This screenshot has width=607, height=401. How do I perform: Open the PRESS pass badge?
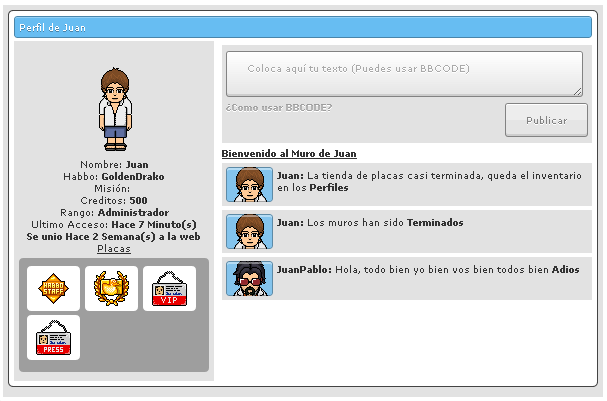tap(53, 338)
